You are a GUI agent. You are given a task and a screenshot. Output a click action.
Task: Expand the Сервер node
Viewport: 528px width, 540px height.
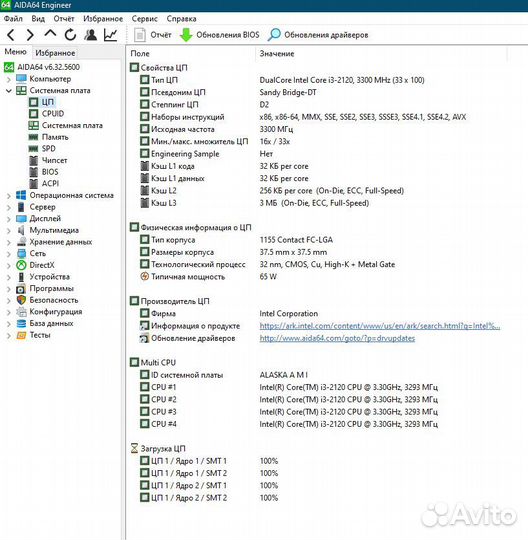point(9,207)
